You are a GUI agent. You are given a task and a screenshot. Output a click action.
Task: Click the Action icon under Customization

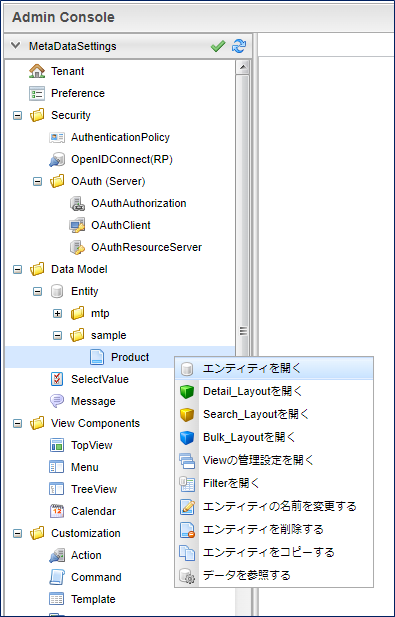pos(57,556)
